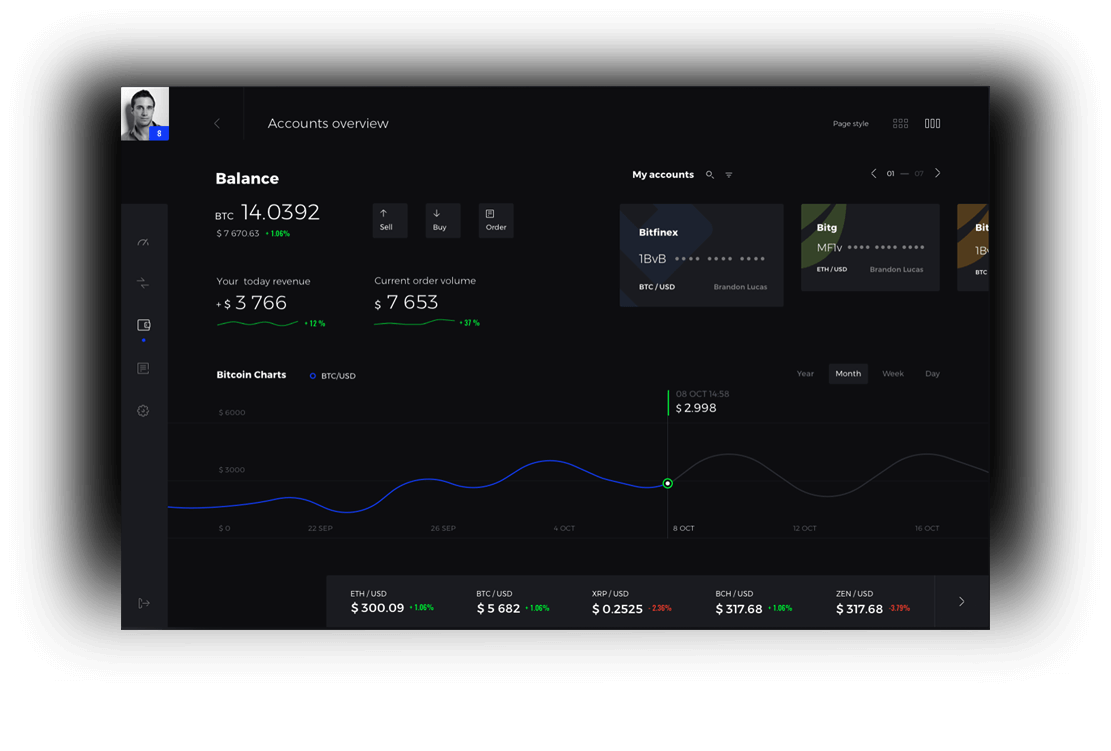Switch page style to column layout

932,123
